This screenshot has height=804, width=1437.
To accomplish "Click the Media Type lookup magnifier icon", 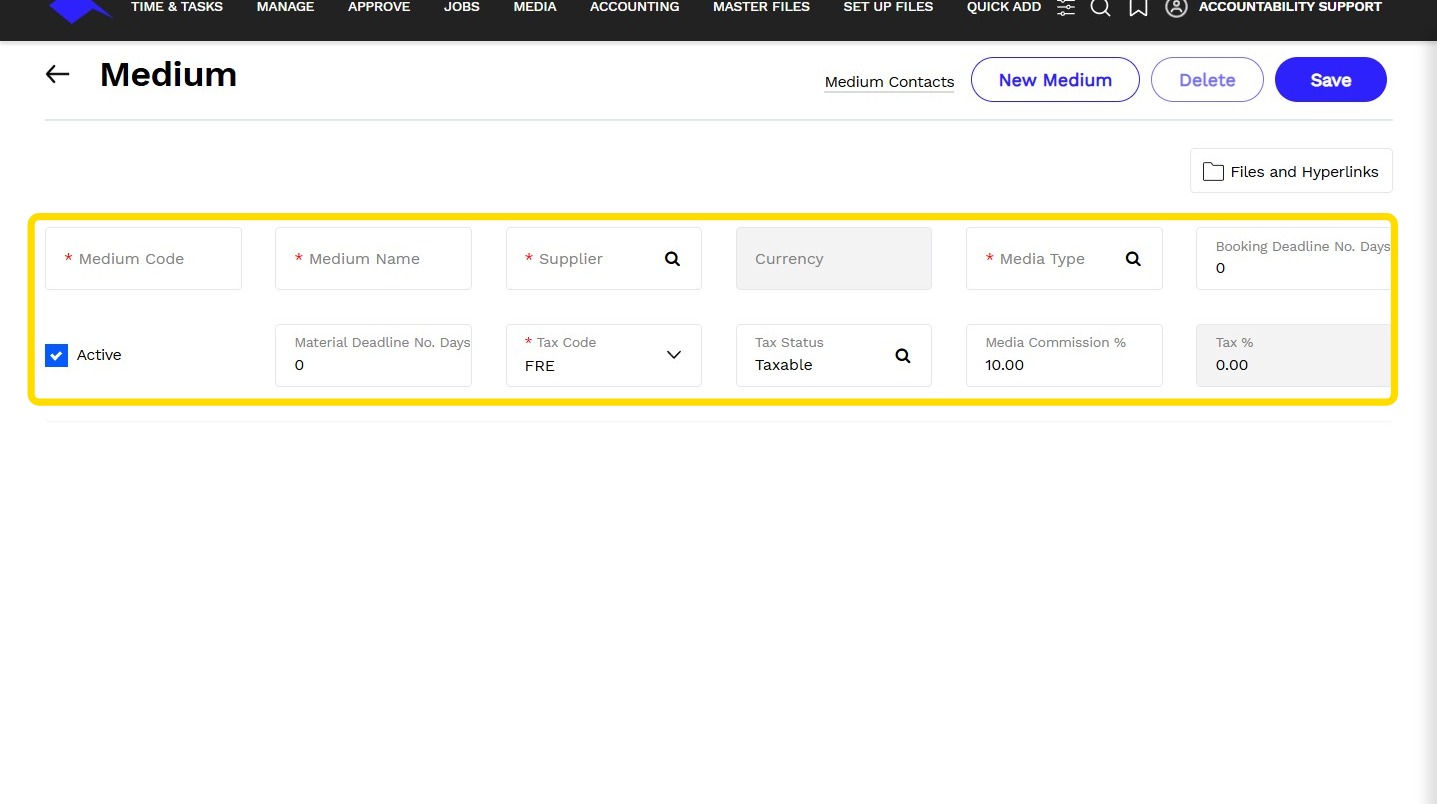I will pyautogui.click(x=1133, y=258).
